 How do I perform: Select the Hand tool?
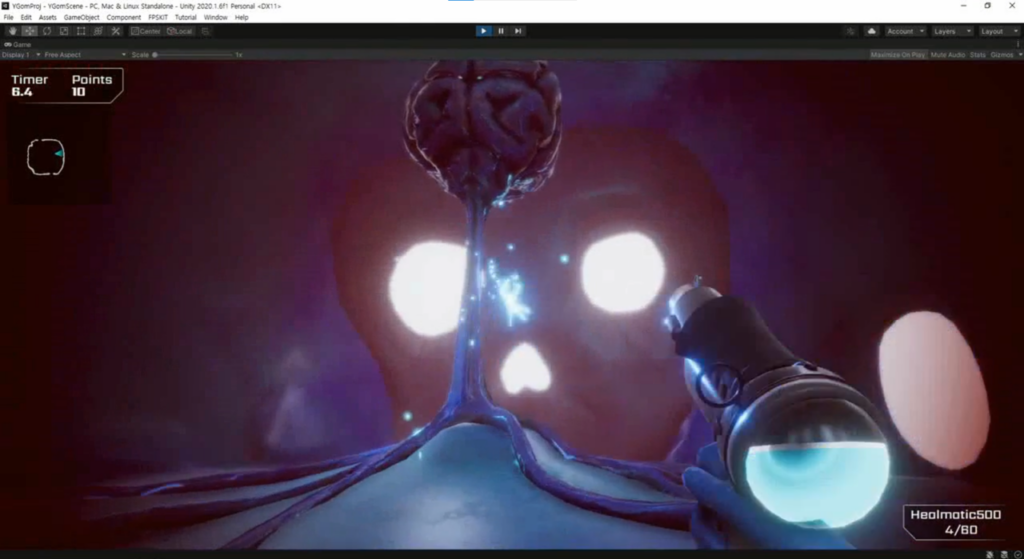click(12, 31)
